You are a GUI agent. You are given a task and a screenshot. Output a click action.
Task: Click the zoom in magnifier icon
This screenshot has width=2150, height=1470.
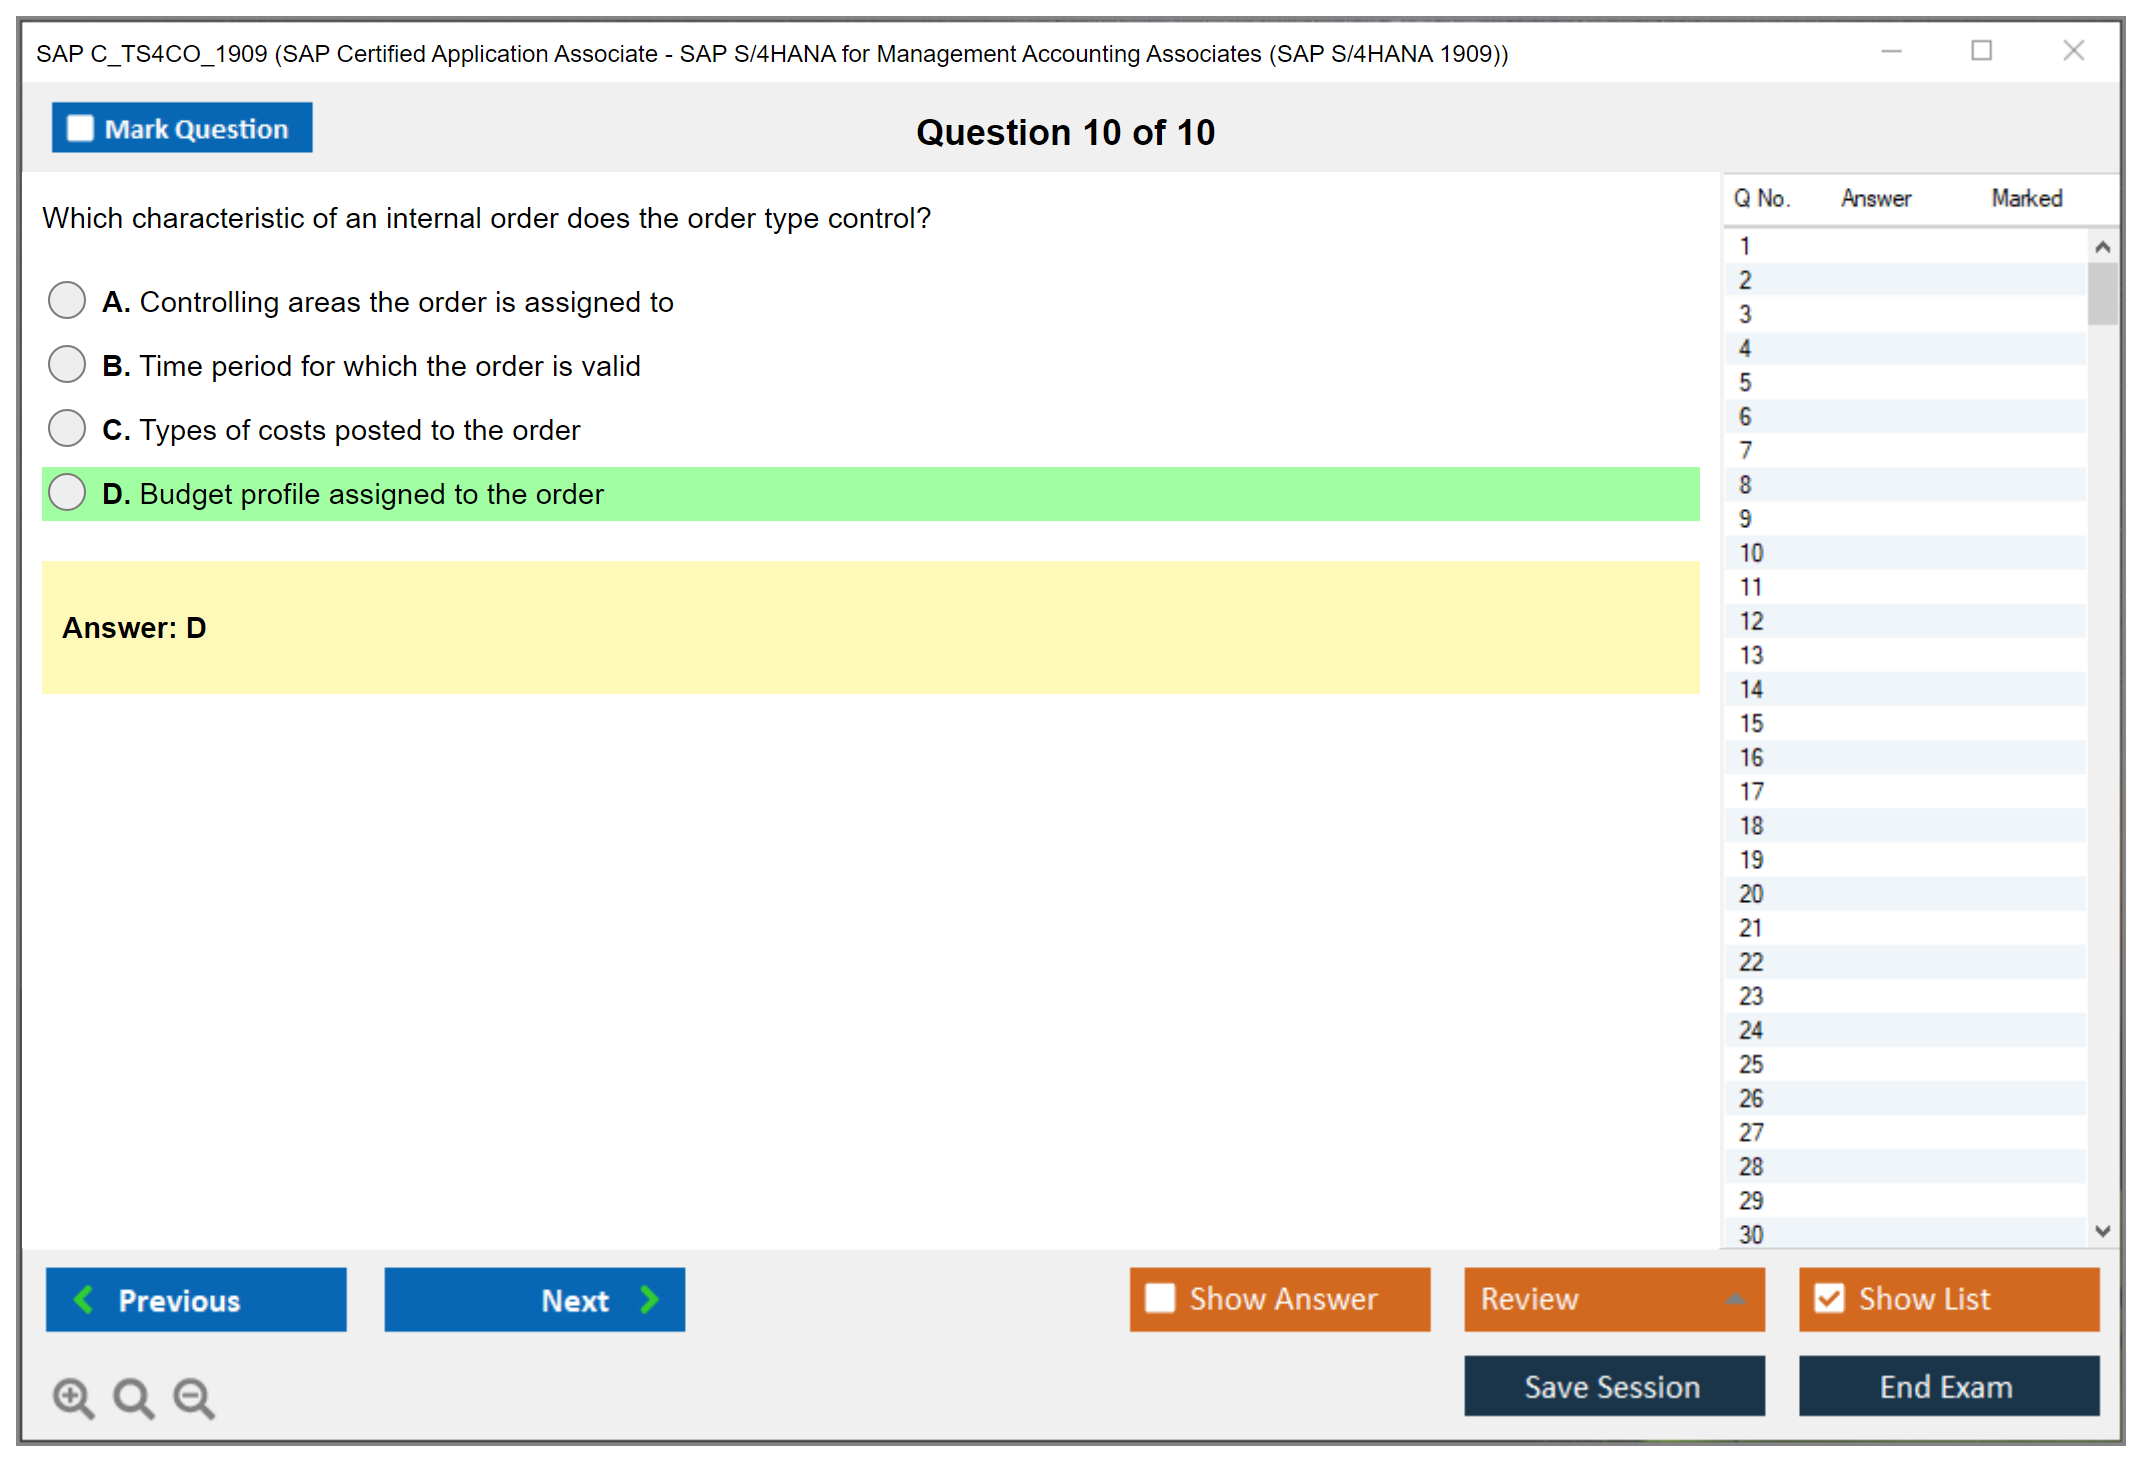click(x=72, y=1397)
